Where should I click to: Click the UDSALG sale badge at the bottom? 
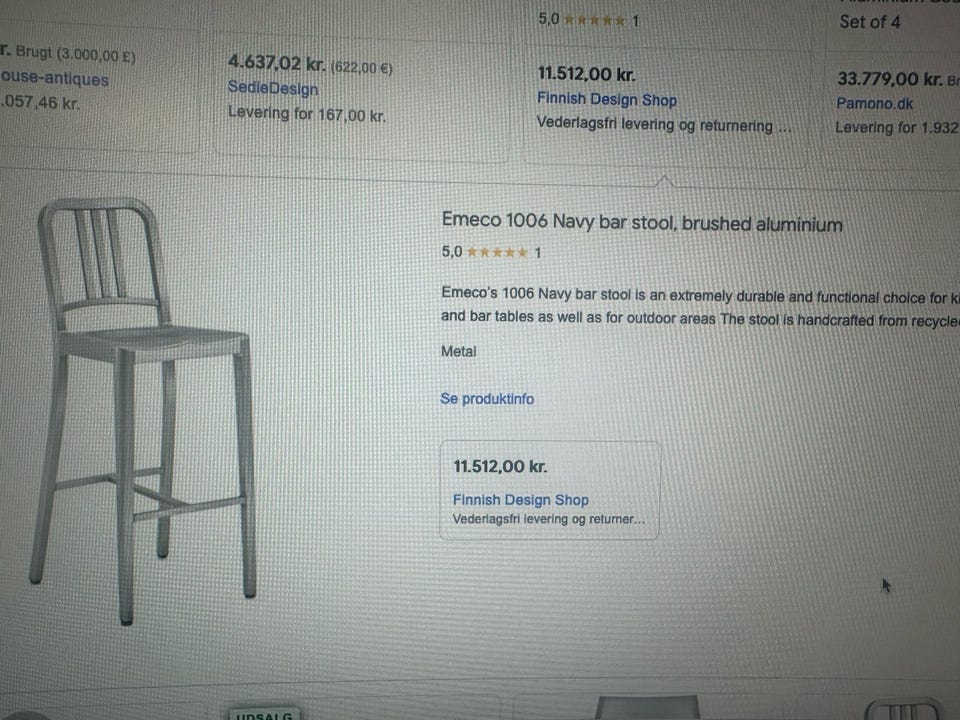264,714
